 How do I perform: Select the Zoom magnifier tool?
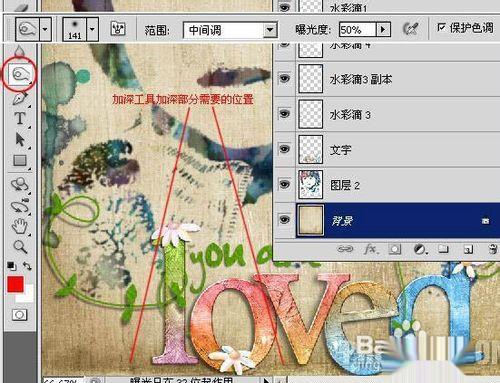point(19,247)
